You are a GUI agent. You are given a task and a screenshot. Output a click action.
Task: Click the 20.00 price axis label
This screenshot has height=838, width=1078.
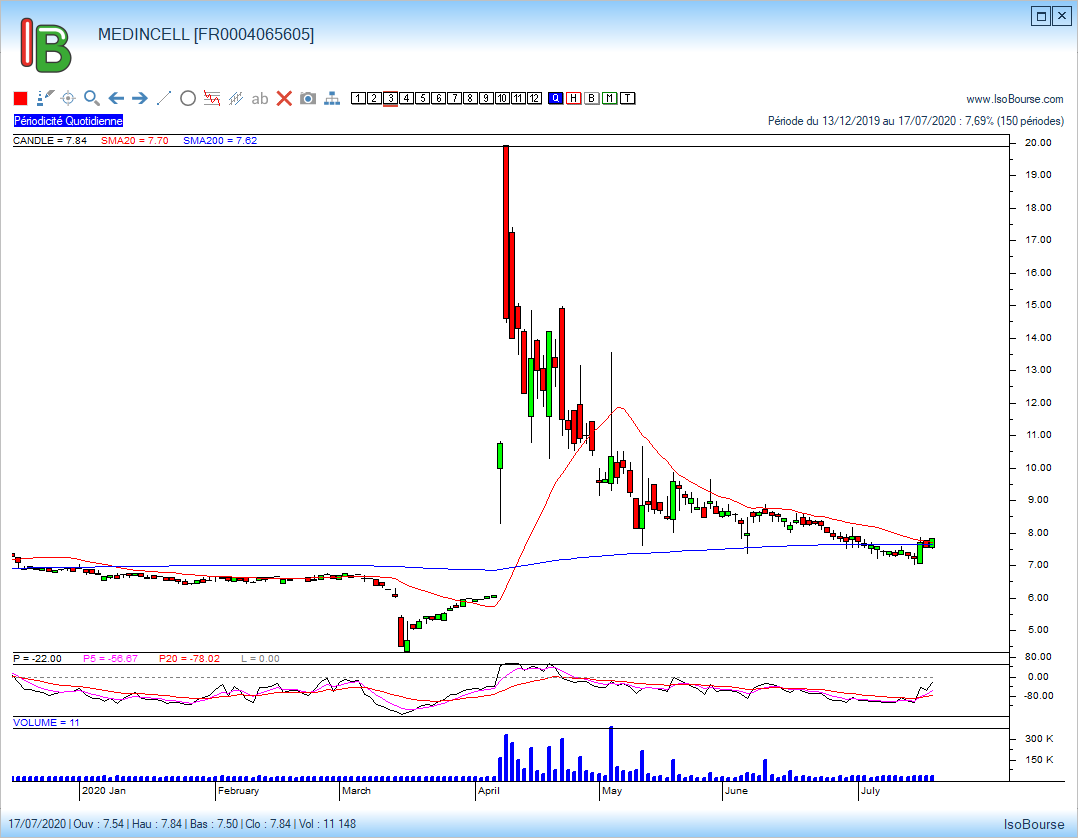click(1038, 143)
